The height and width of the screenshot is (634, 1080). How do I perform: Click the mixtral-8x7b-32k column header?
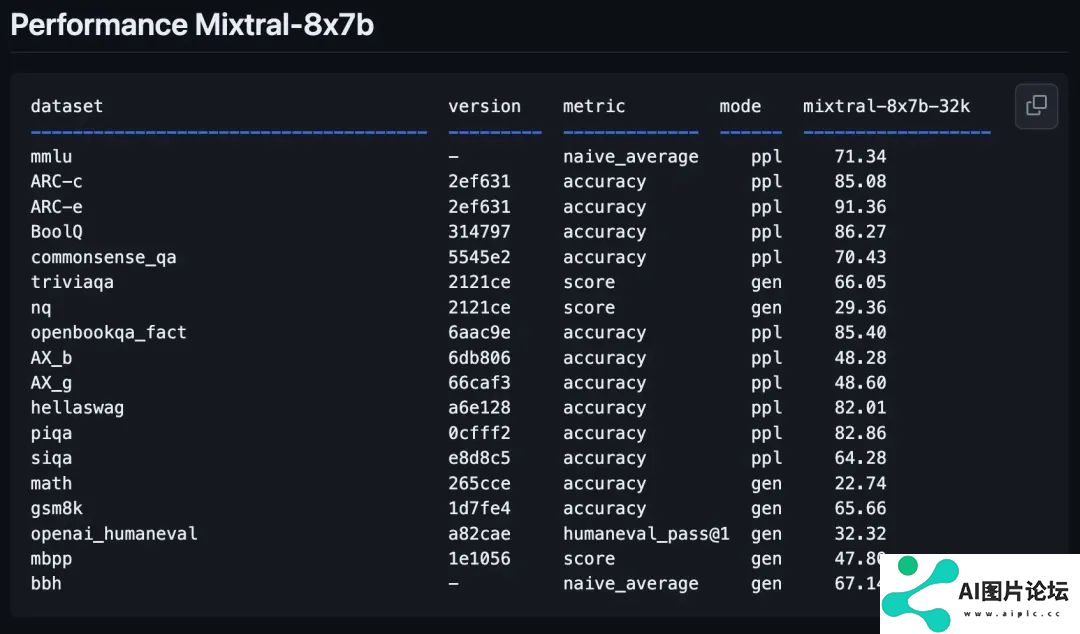886,106
